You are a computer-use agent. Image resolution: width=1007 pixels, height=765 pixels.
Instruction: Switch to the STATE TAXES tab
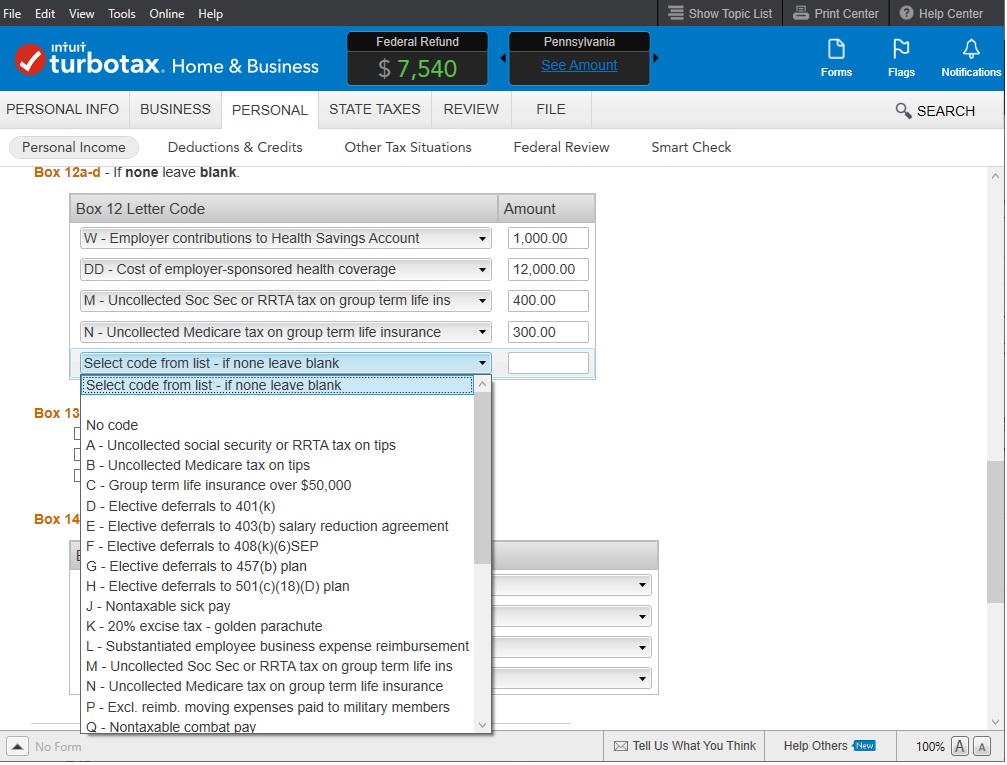pyautogui.click(x=374, y=109)
